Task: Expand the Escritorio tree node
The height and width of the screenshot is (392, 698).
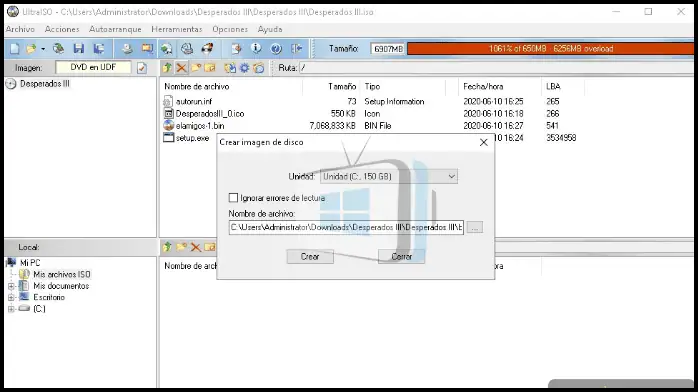Action: (11, 297)
